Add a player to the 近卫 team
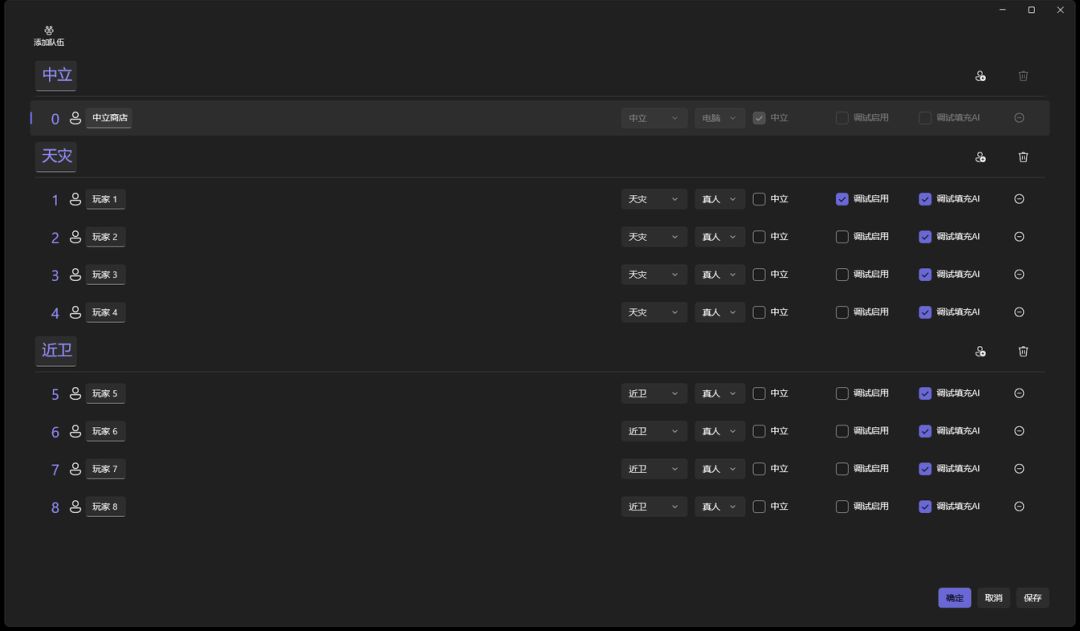This screenshot has width=1080, height=631. tap(980, 352)
